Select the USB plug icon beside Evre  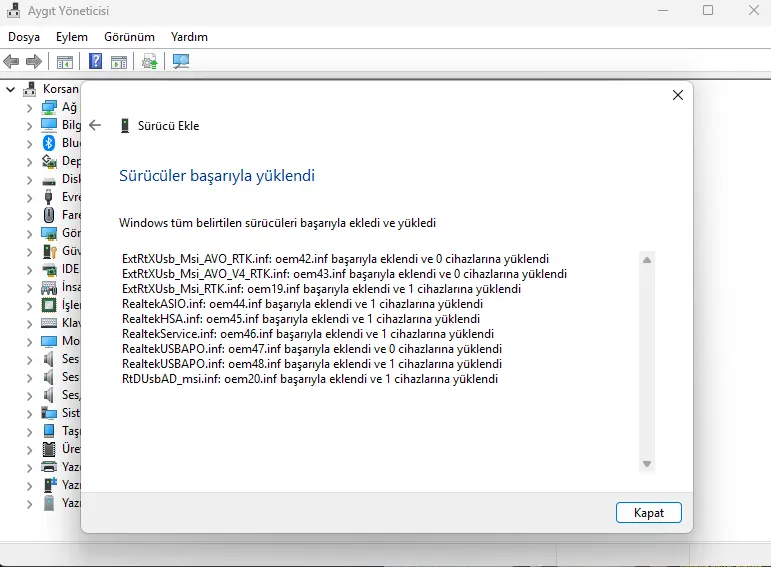tap(49, 197)
